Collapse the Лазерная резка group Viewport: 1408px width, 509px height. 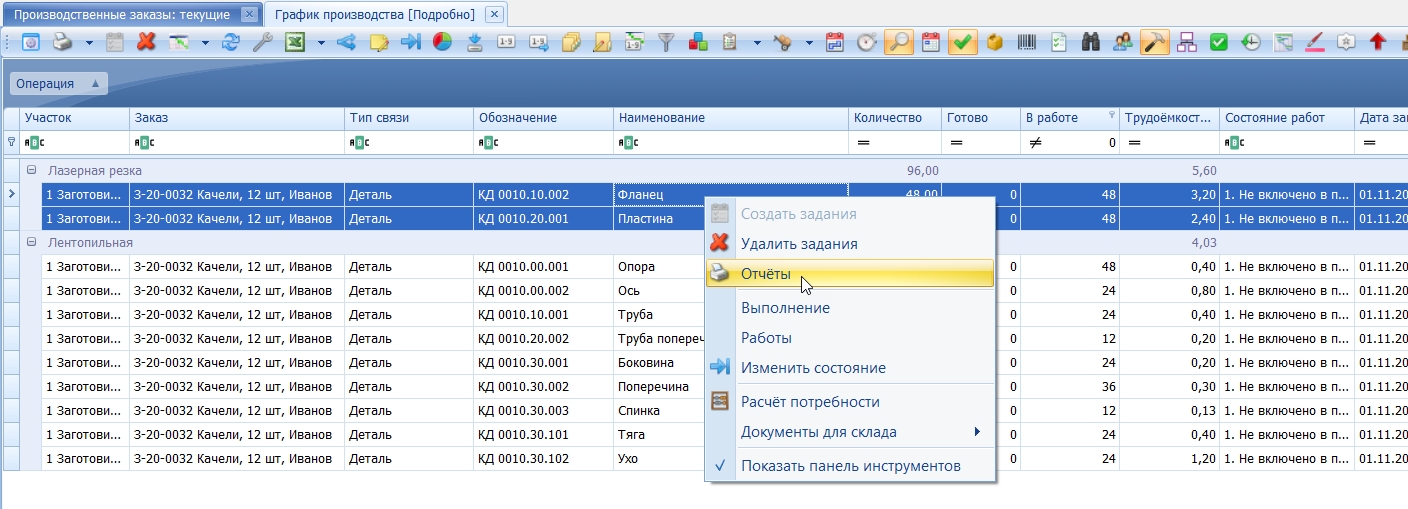coord(31,171)
